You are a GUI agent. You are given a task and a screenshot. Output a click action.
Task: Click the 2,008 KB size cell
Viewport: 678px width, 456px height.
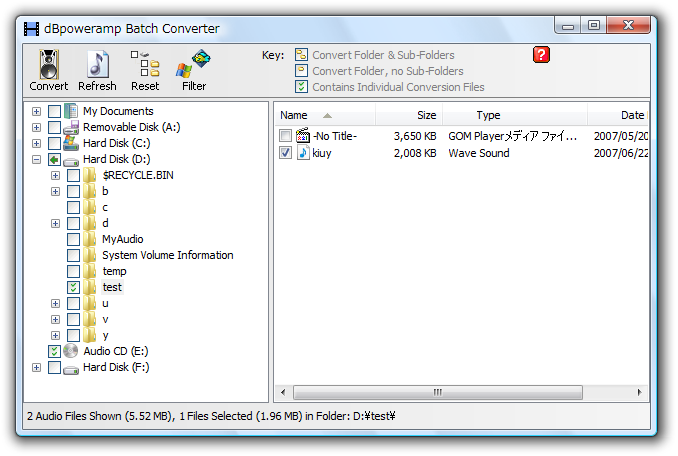[x=415, y=153]
